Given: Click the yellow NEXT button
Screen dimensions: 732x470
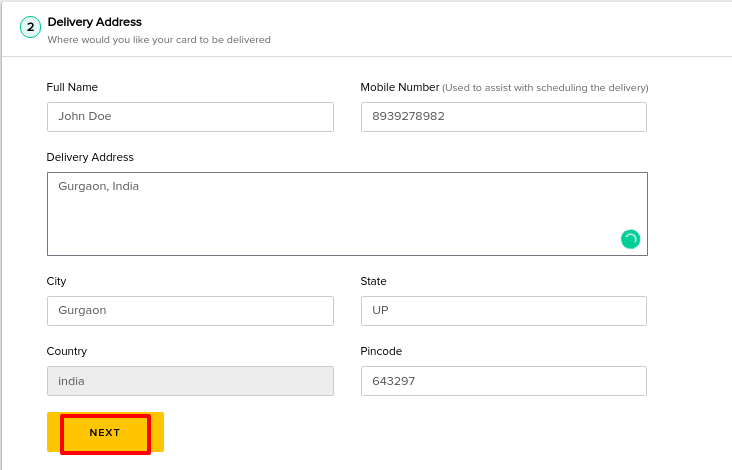Looking at the screenshot, I should coord(106,432).
